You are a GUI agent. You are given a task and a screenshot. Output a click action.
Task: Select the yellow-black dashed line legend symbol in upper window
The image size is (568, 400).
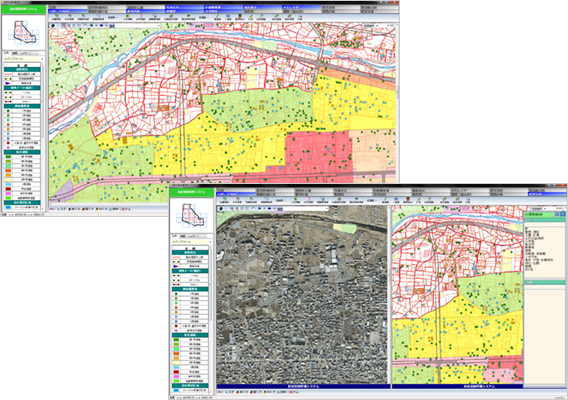(8, 78)
